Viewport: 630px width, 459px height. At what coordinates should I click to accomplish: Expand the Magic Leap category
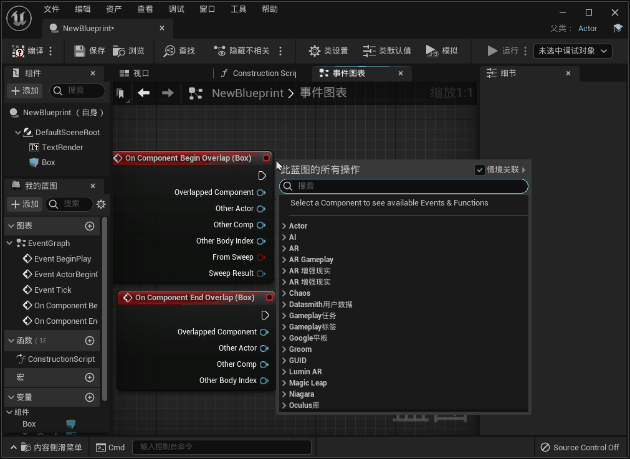(x=284, y=383)
